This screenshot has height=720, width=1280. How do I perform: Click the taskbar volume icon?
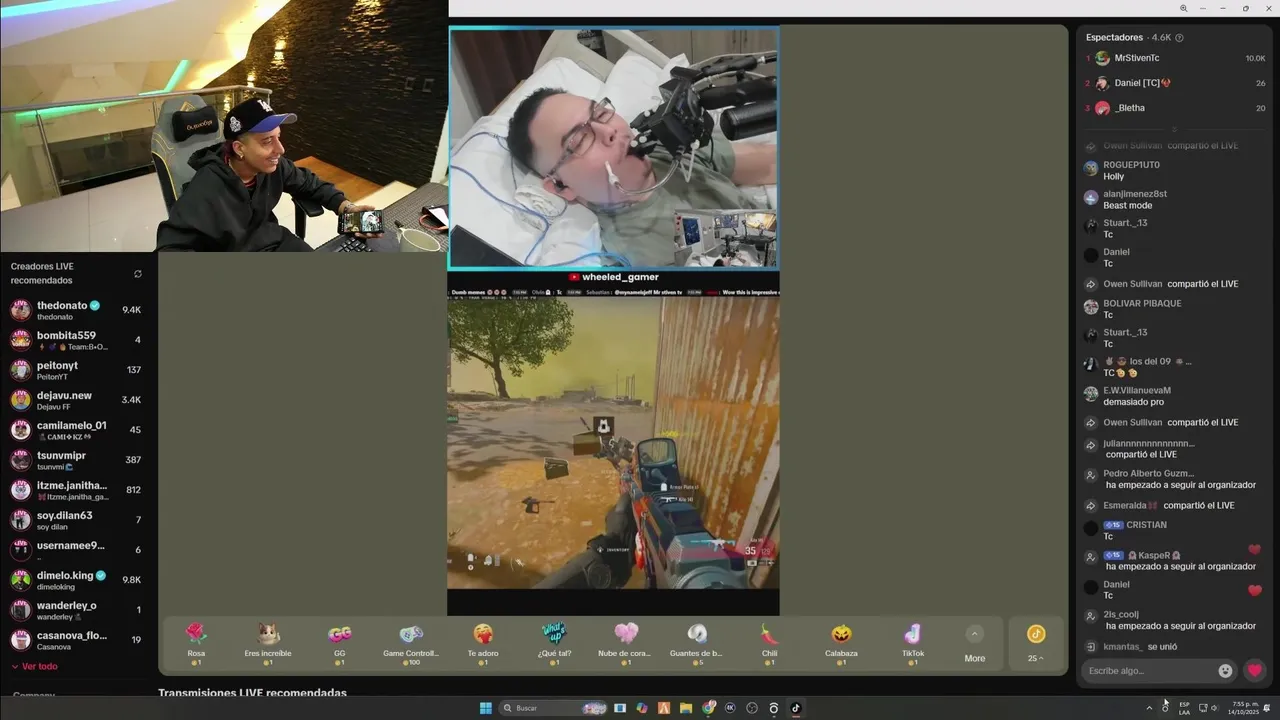tap(1215, 708)
